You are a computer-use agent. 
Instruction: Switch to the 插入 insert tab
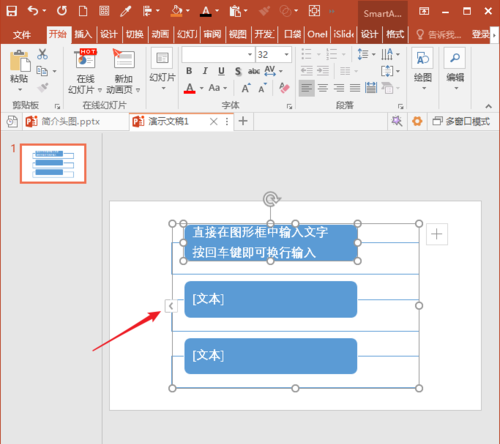83,34
